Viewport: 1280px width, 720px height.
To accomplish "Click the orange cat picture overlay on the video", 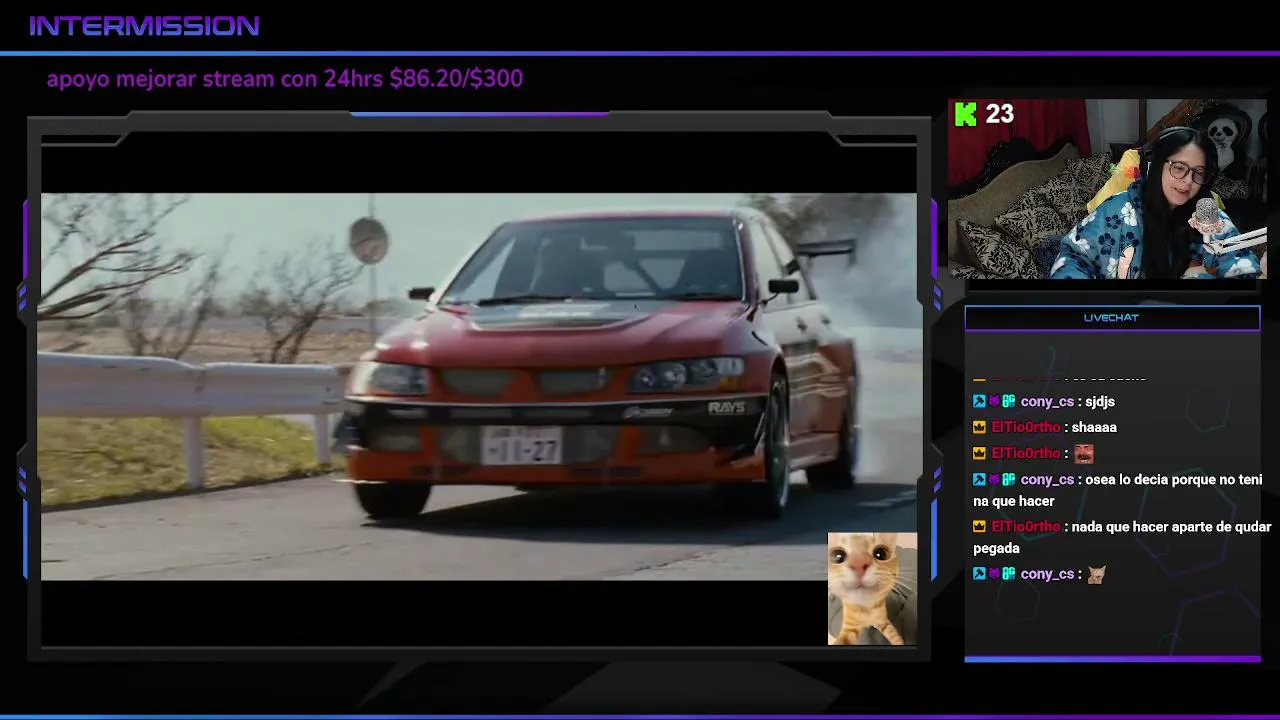I will tap(872, 589).
